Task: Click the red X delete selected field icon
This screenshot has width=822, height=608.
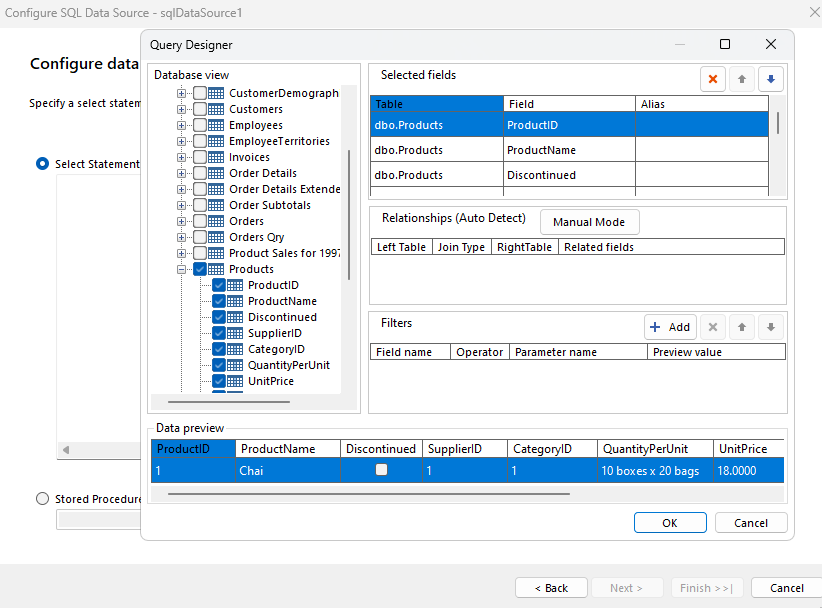Action: pos(713,79)
